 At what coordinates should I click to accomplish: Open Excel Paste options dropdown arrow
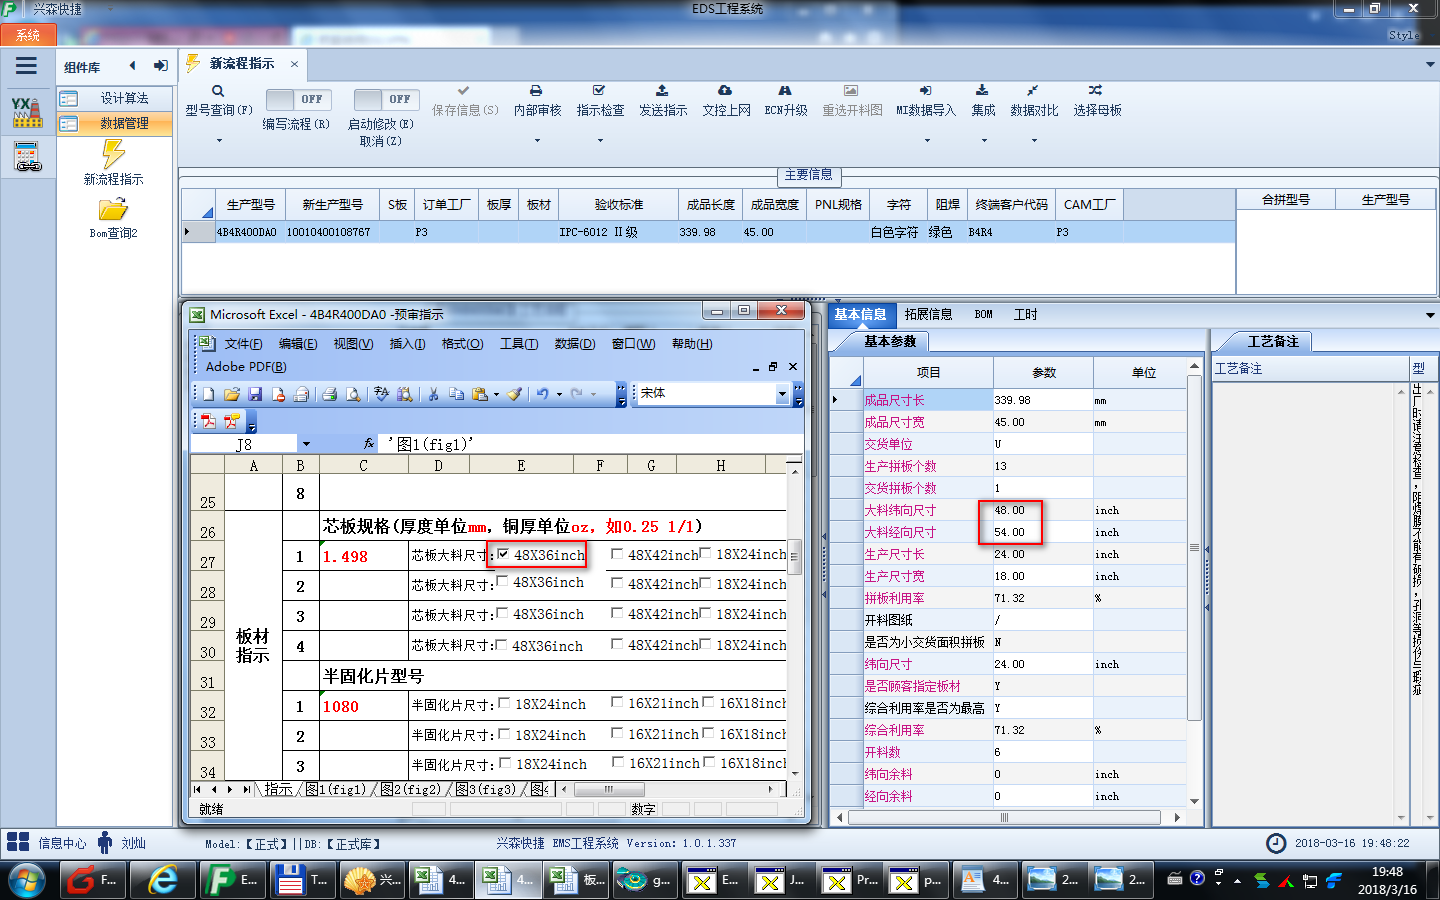496,394
